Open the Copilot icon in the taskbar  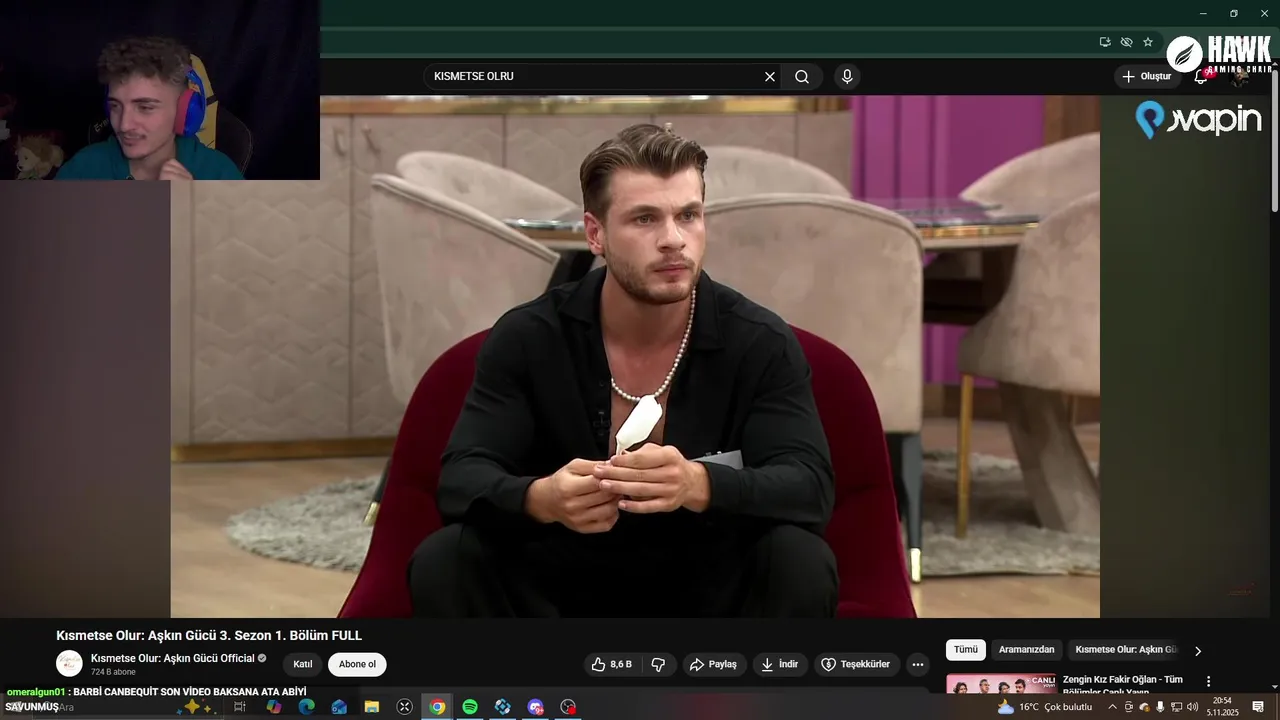(x=273, y=707)
